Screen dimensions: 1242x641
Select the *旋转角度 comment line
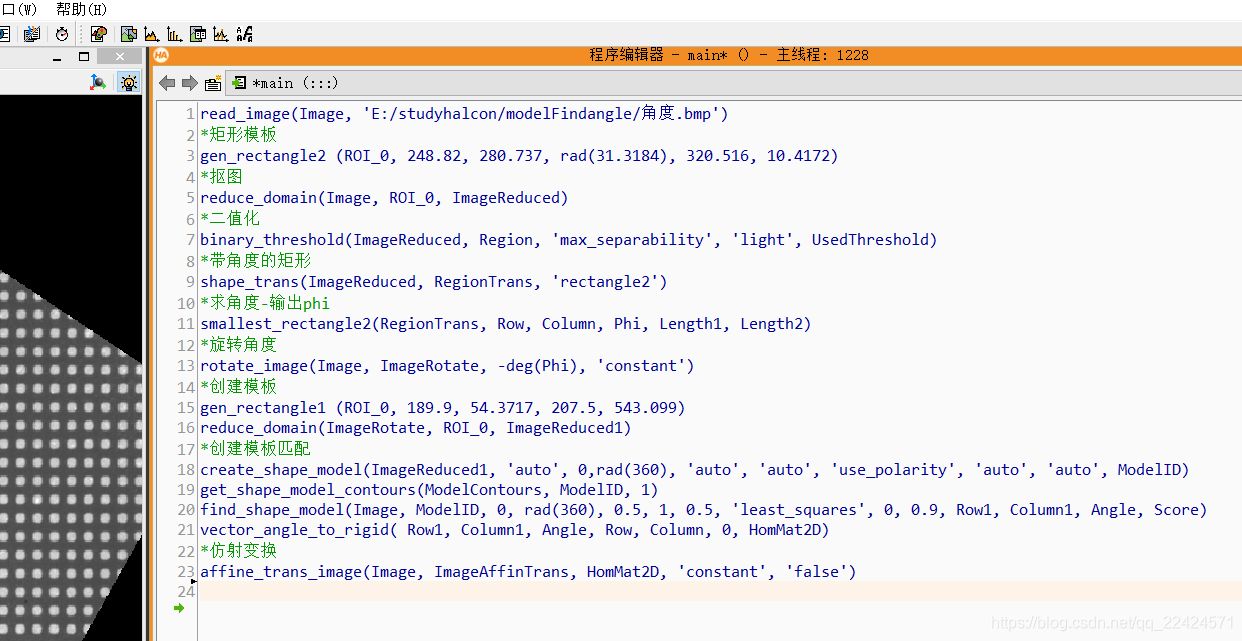tap(238, 344)
